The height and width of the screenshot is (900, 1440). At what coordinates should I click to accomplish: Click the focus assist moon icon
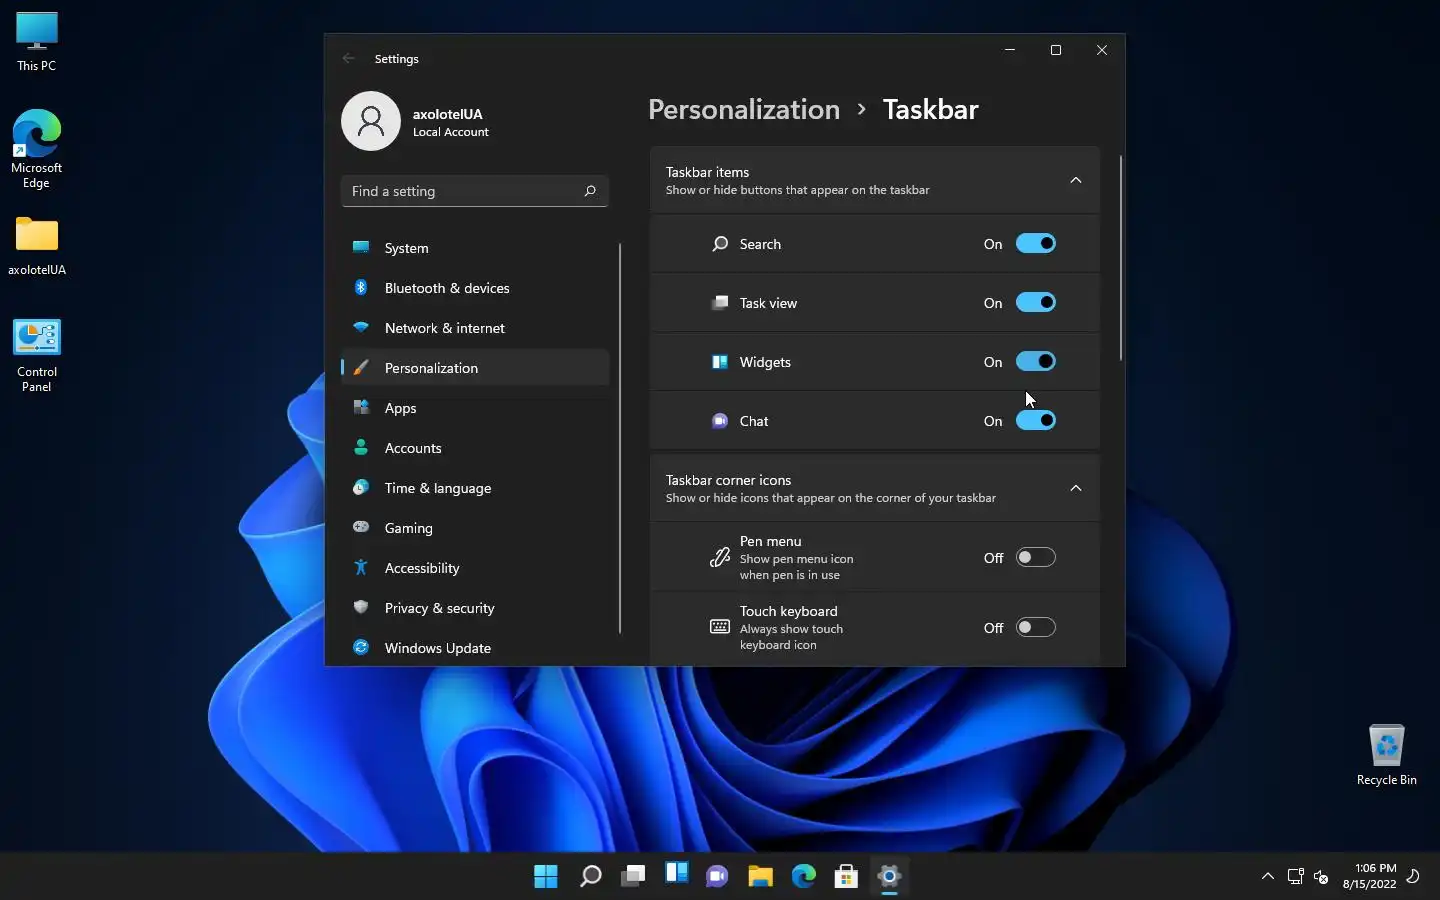tap(1413, 876)
